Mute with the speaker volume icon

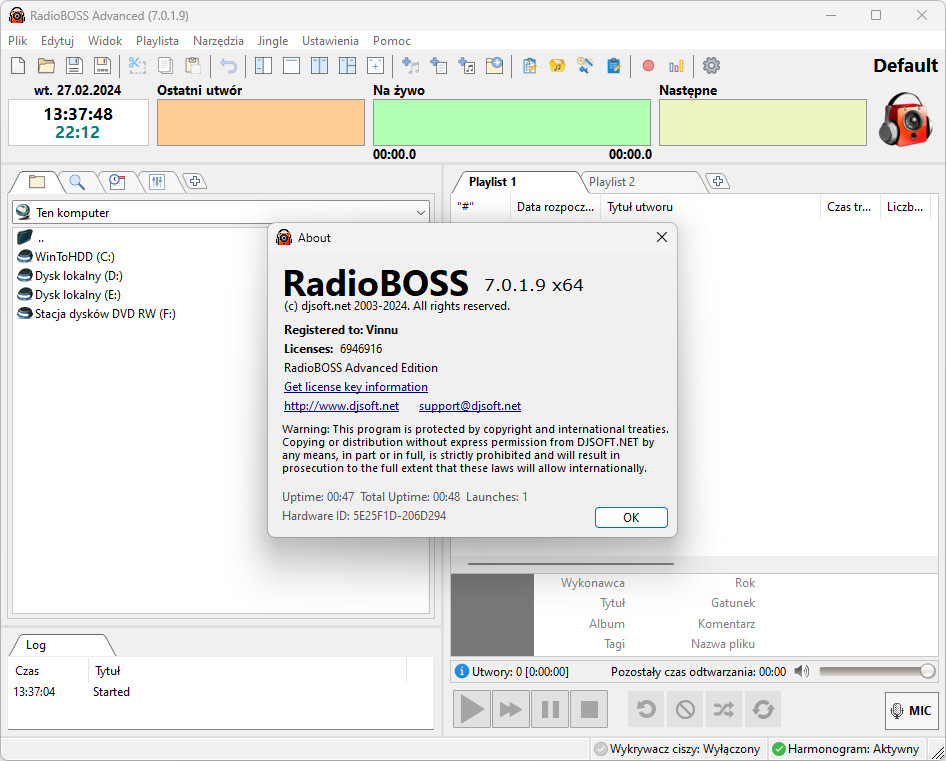(x=802, y=671)
